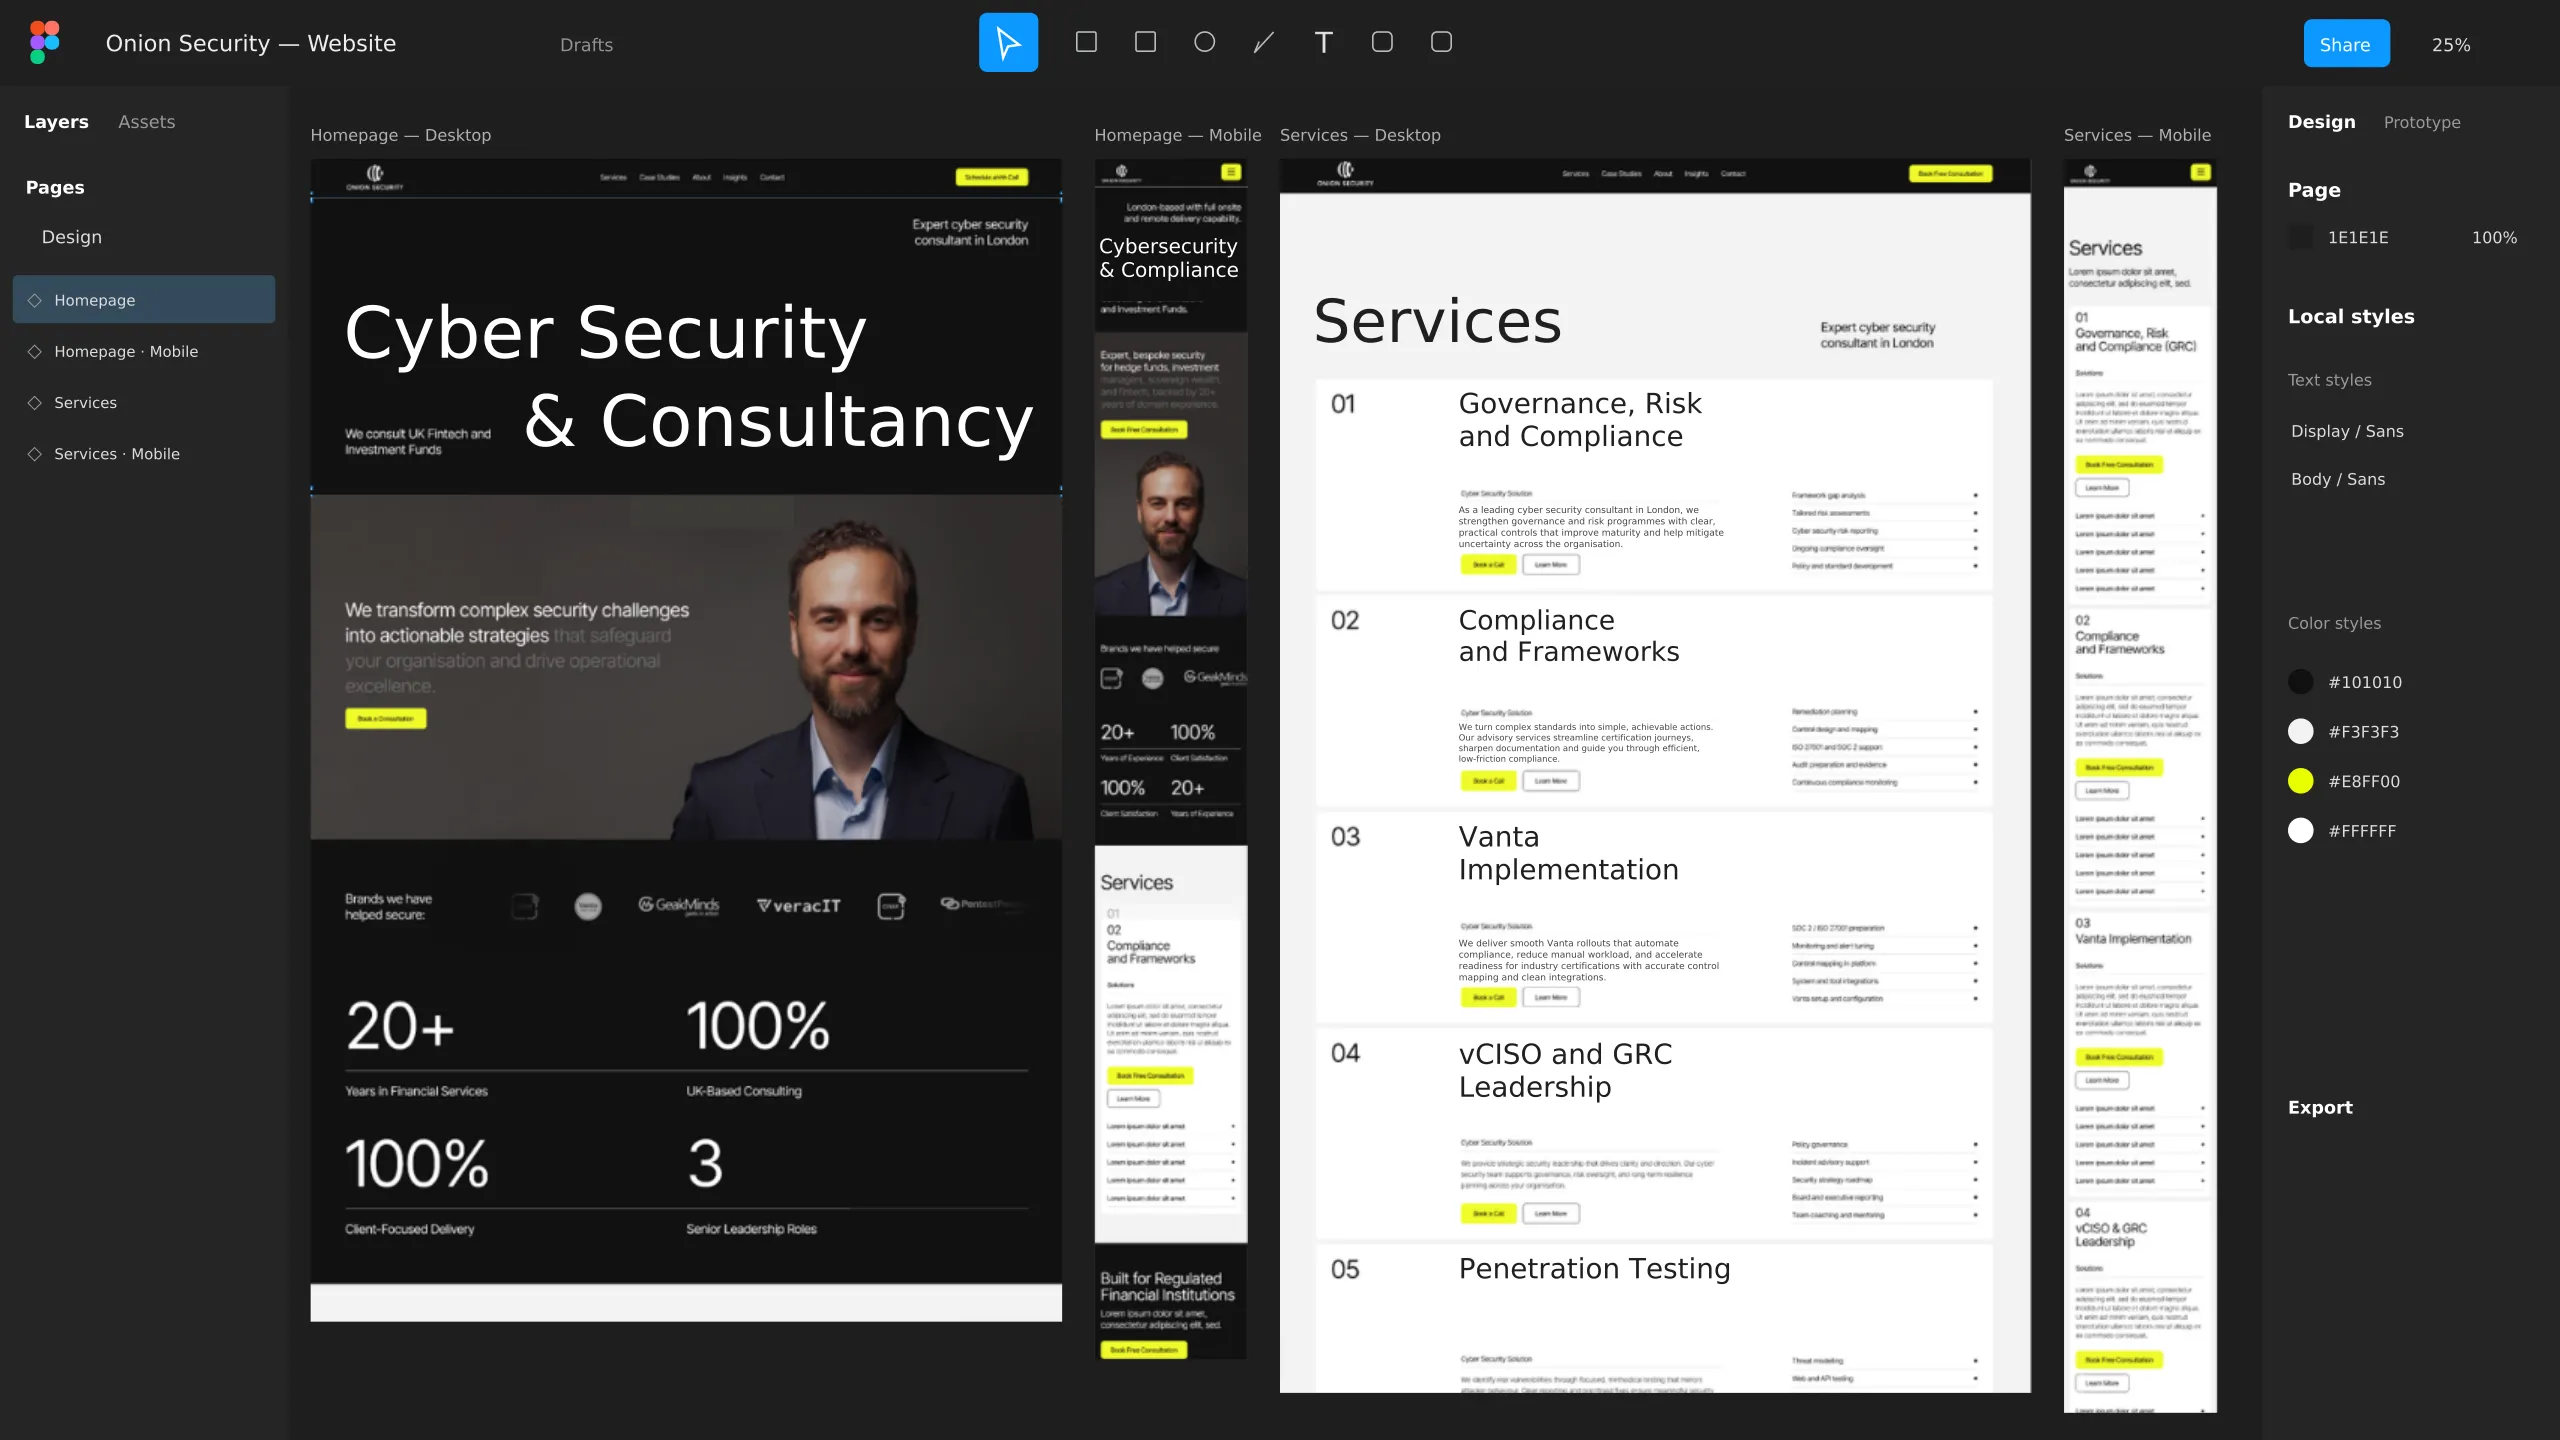Select the Body / Sans text style
The width and height of the screenshot is (2560, 1440).
tap(2337, 479)
